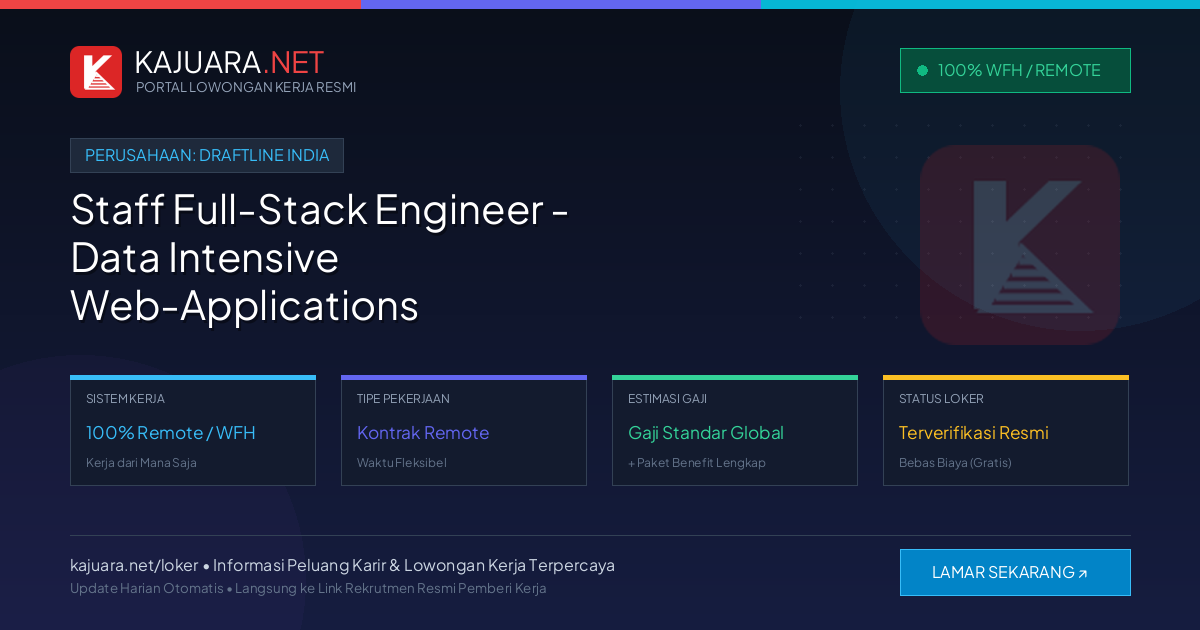Click the arrow icon in LAMAR SEKARANG
This screenshot has width=1200, height=630.
point(1082,574)
